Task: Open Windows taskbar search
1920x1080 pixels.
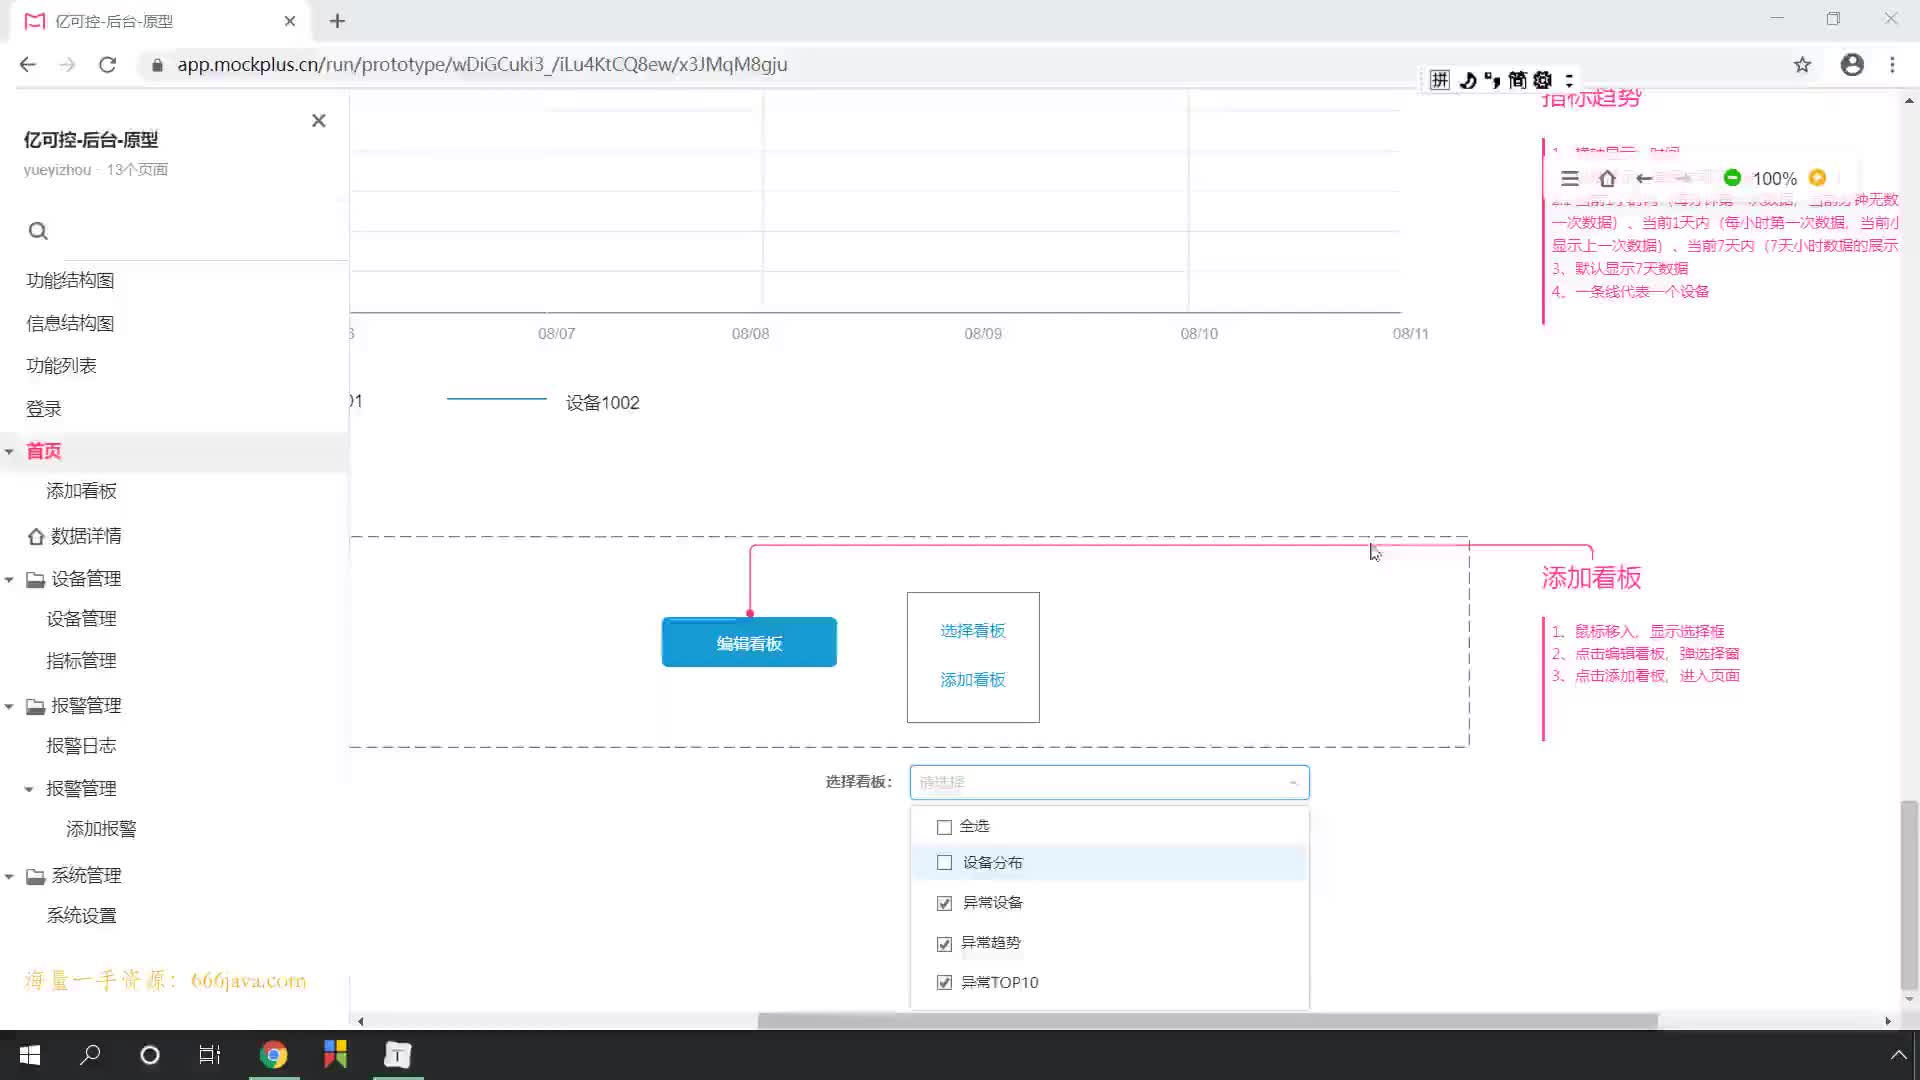Action: [x=90, y=1055]
